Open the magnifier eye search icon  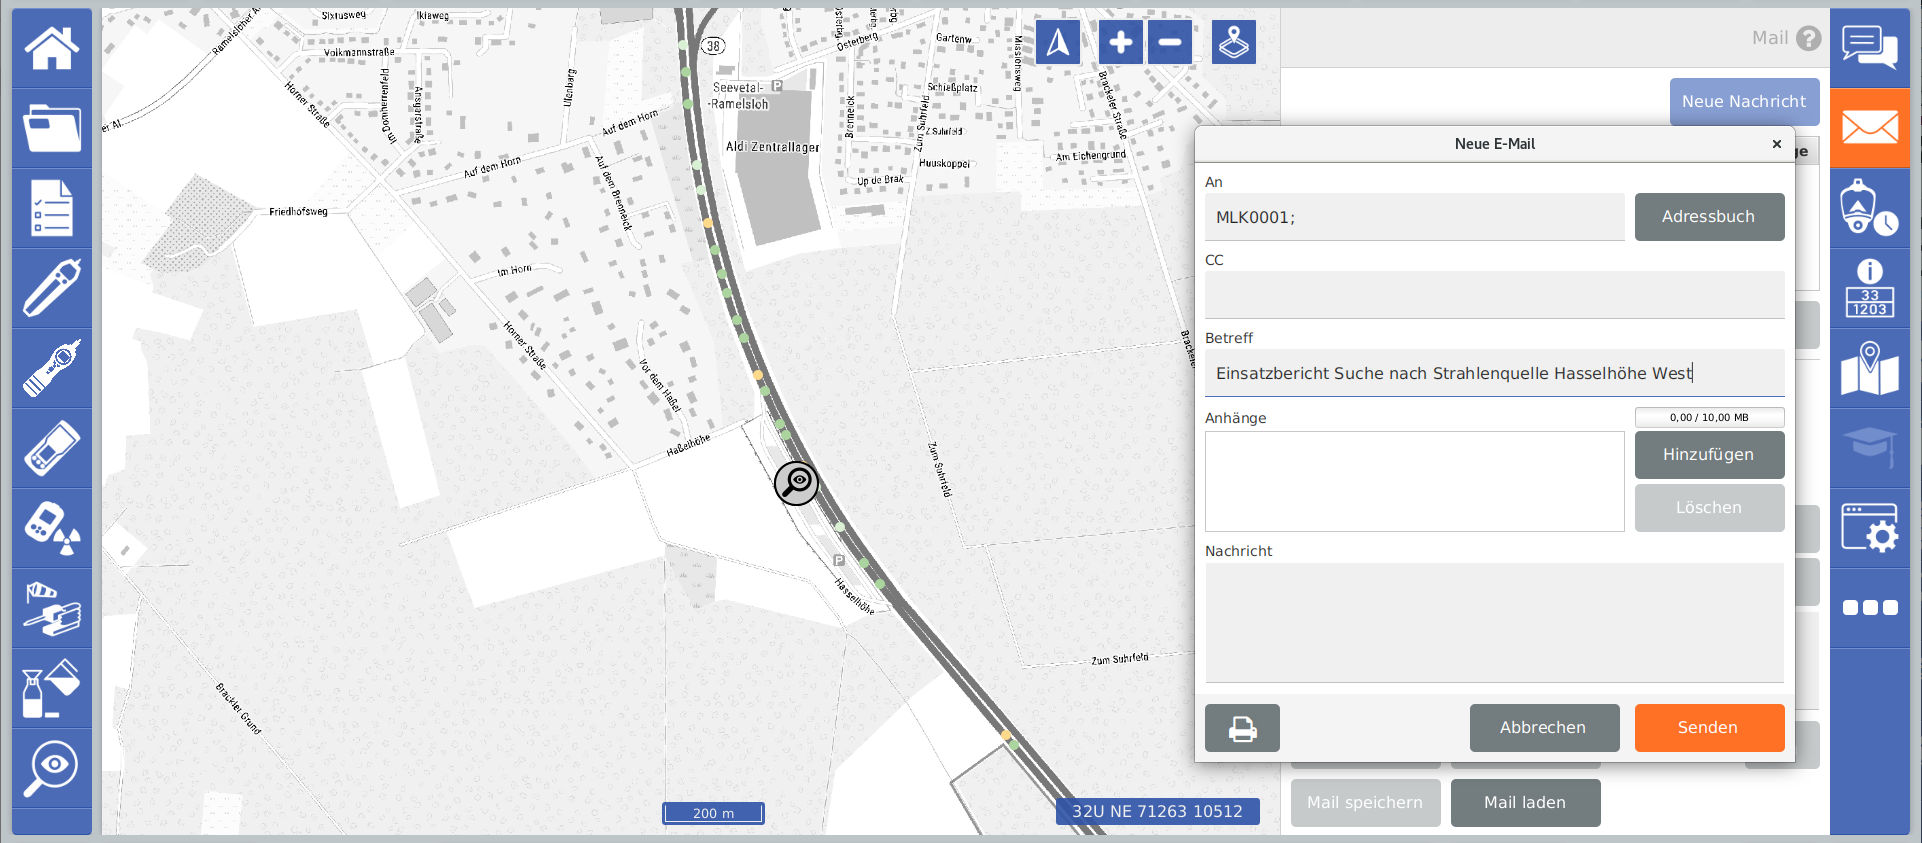pos(52,768)
